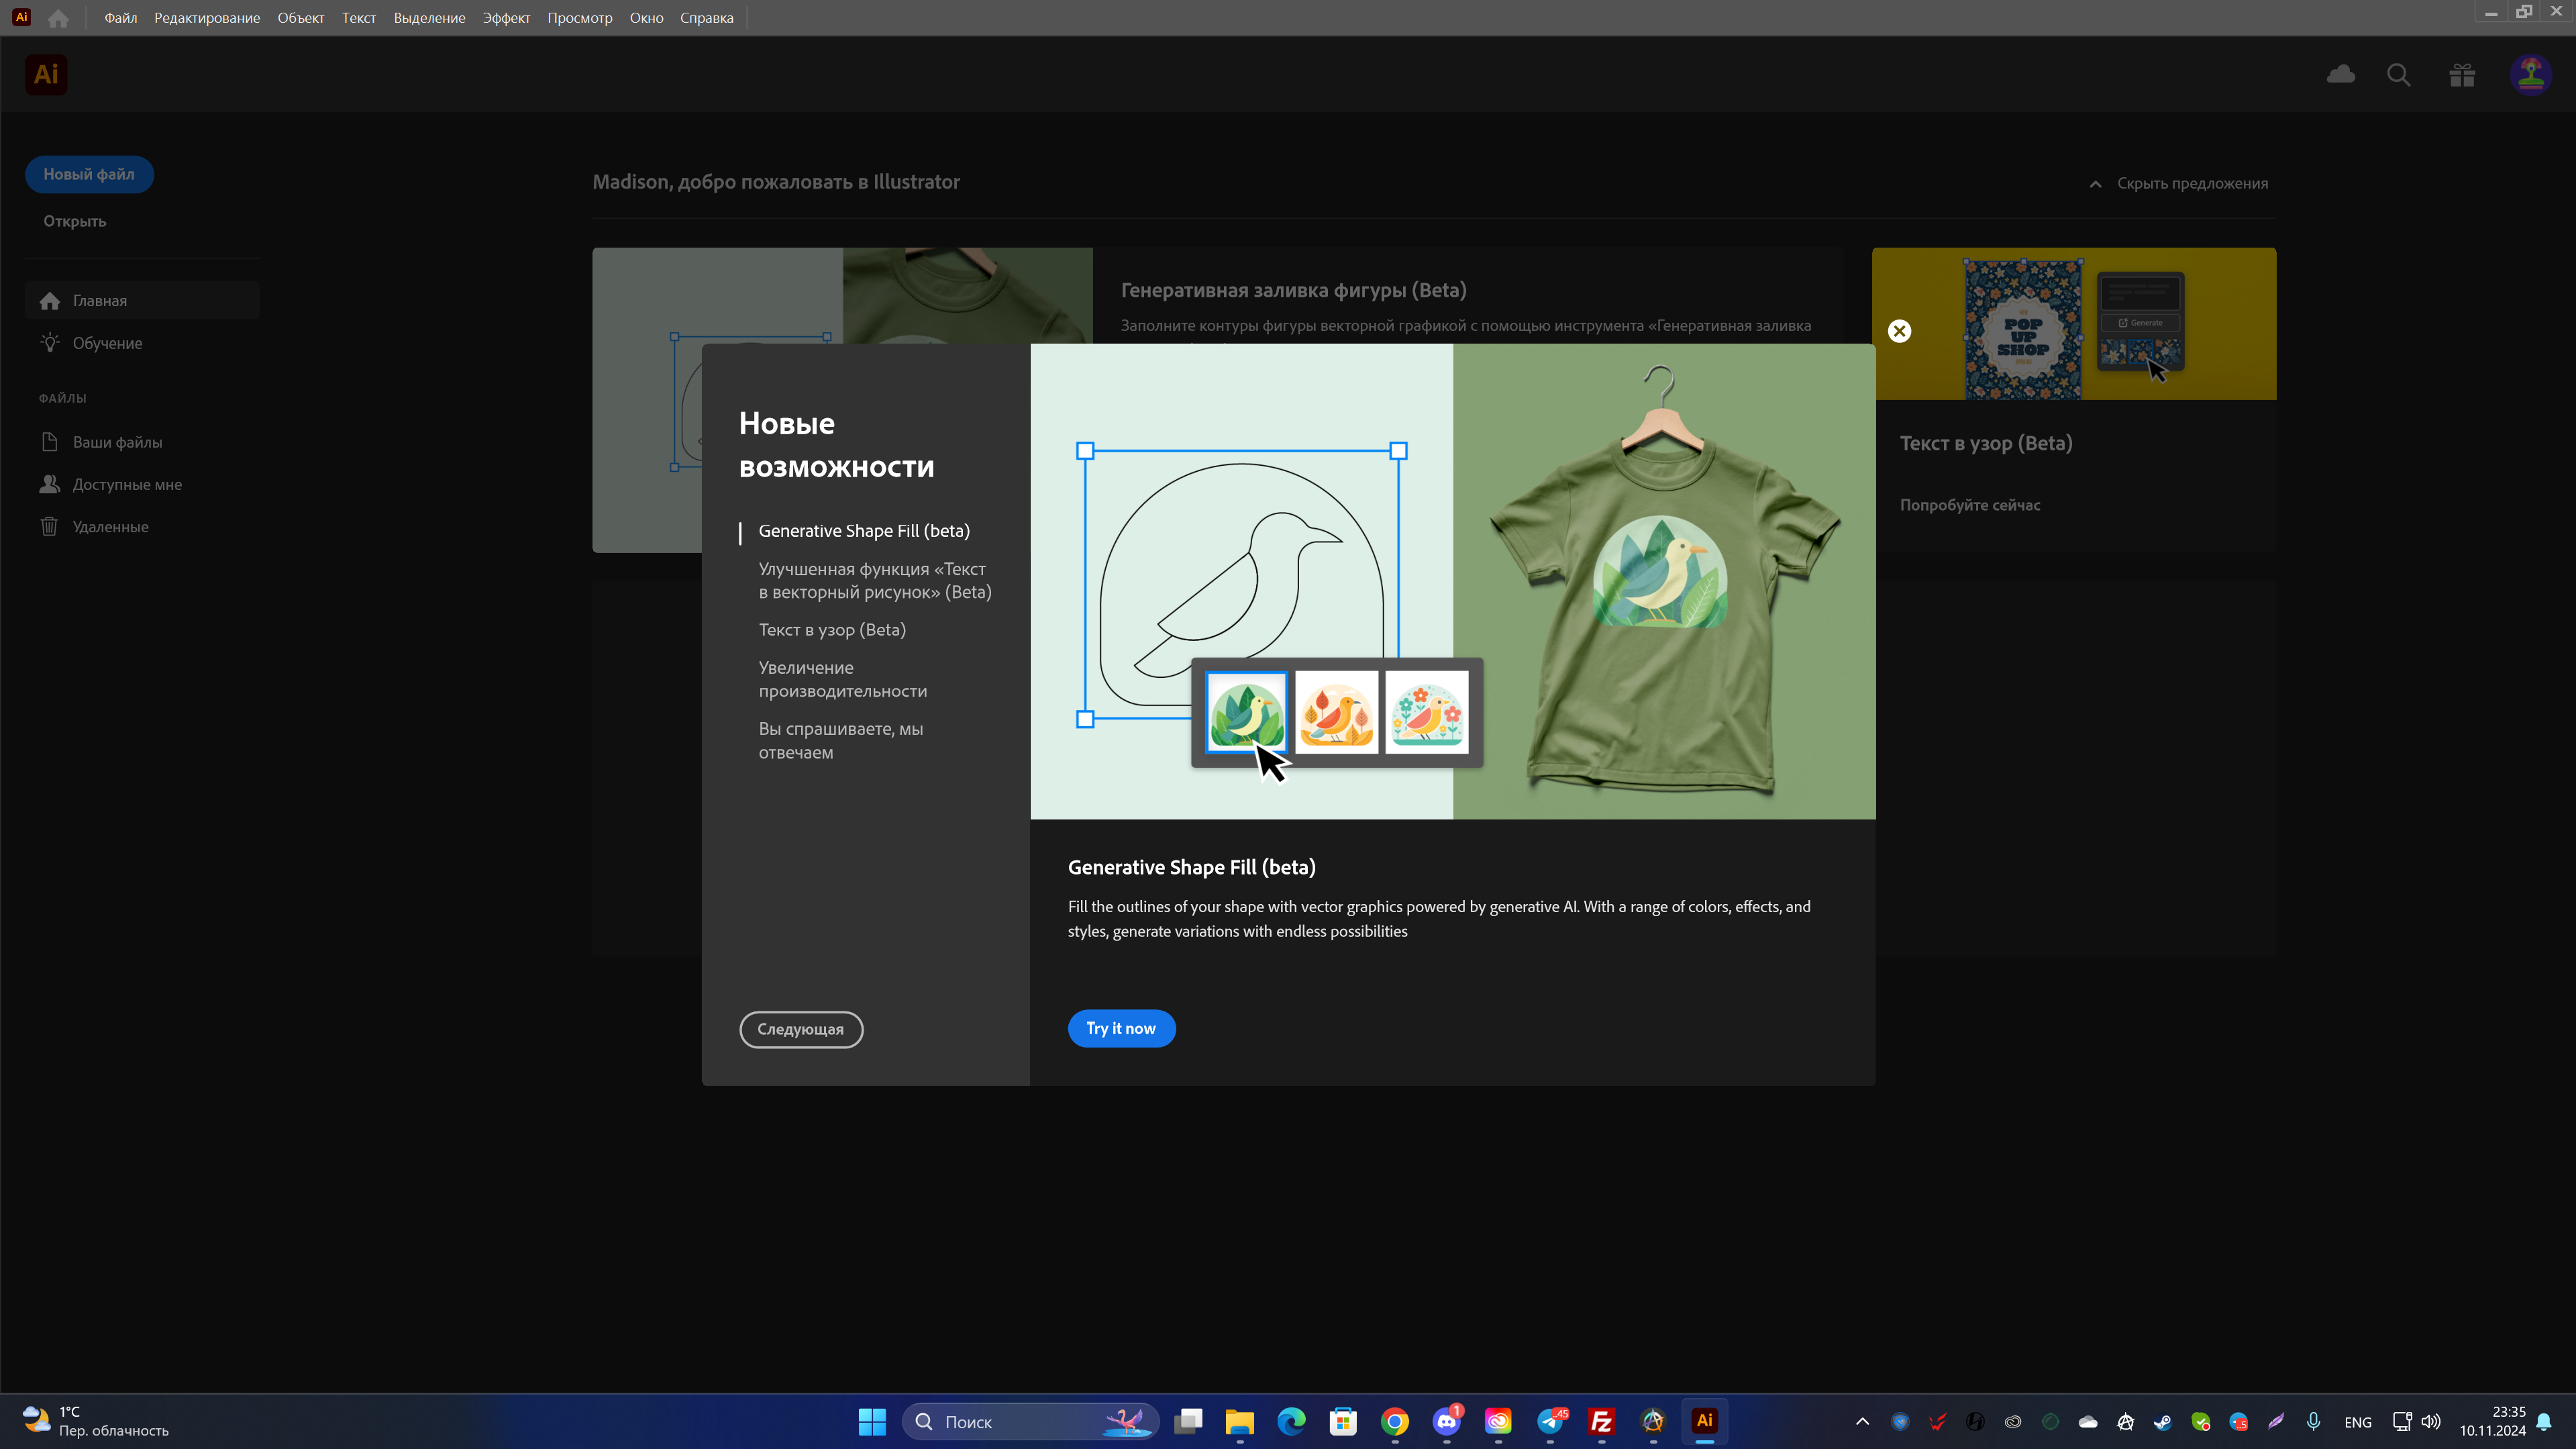Select Текст в узор (Beta) in feature list
The height and width of the screenshot is (1449, 2576).
pyautogui.click(x=832, y=630)
